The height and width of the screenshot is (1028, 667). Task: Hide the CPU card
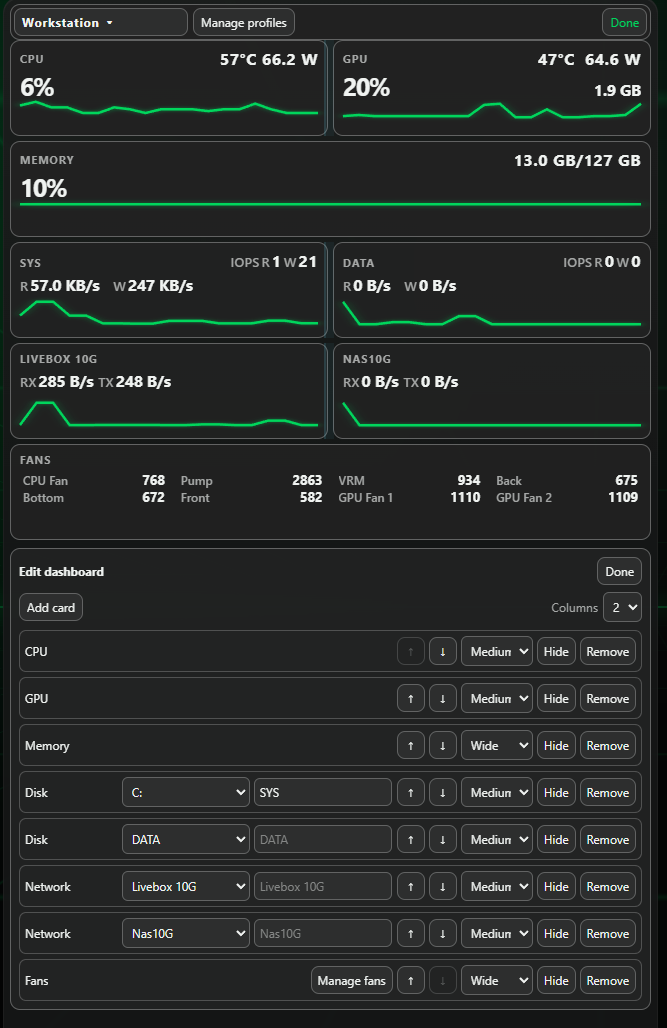coord(556,652)
